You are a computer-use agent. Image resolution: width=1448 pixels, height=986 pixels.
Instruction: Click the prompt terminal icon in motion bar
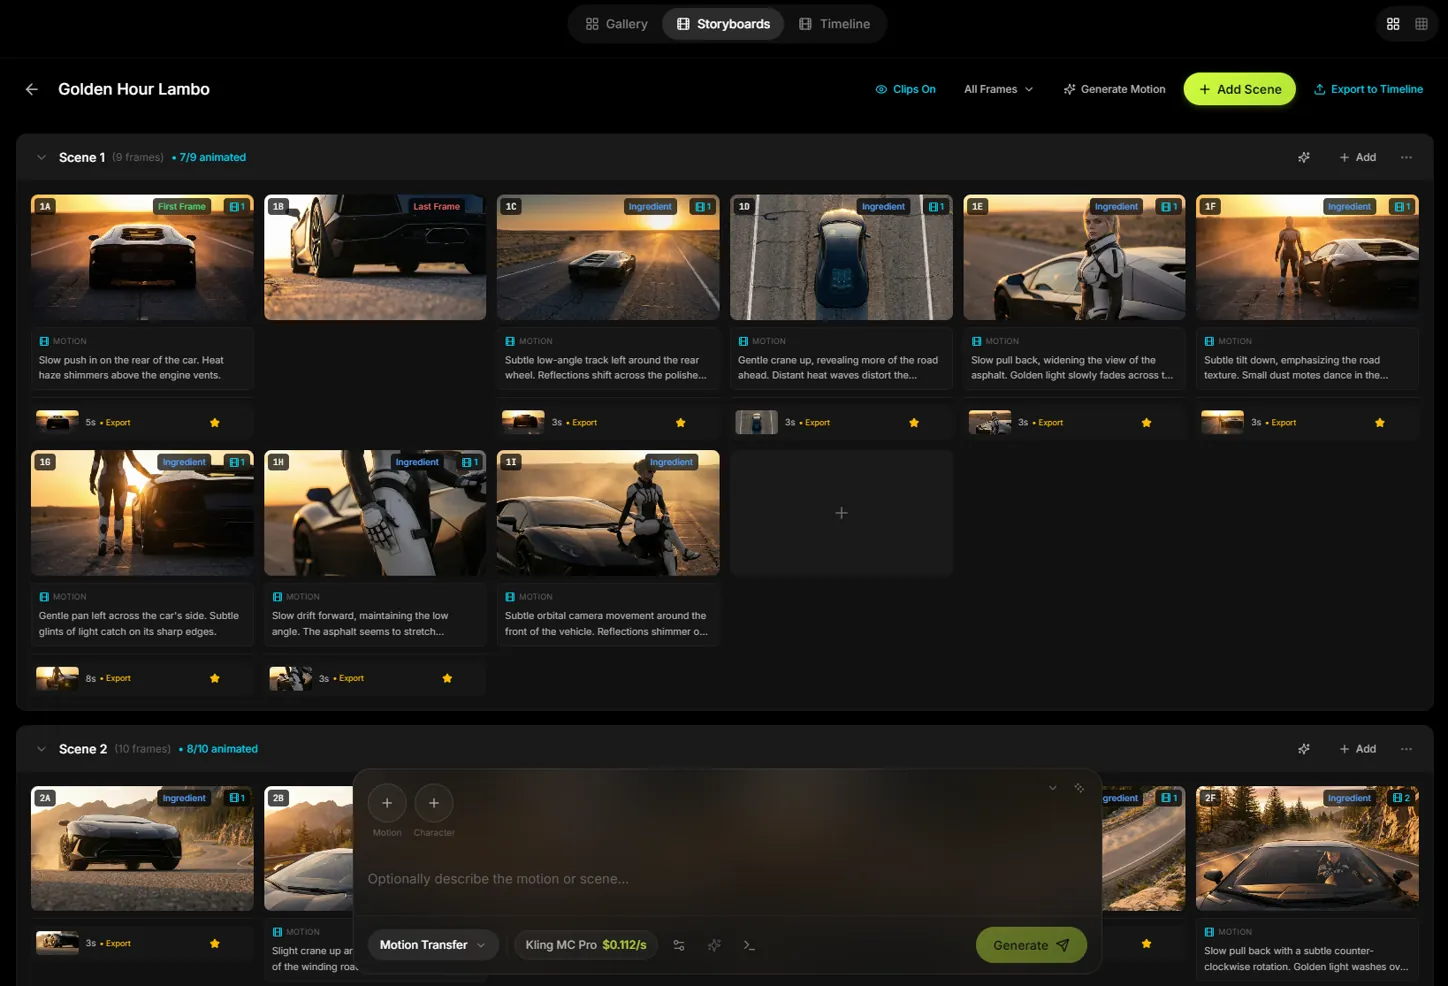(x=750, y=944)
